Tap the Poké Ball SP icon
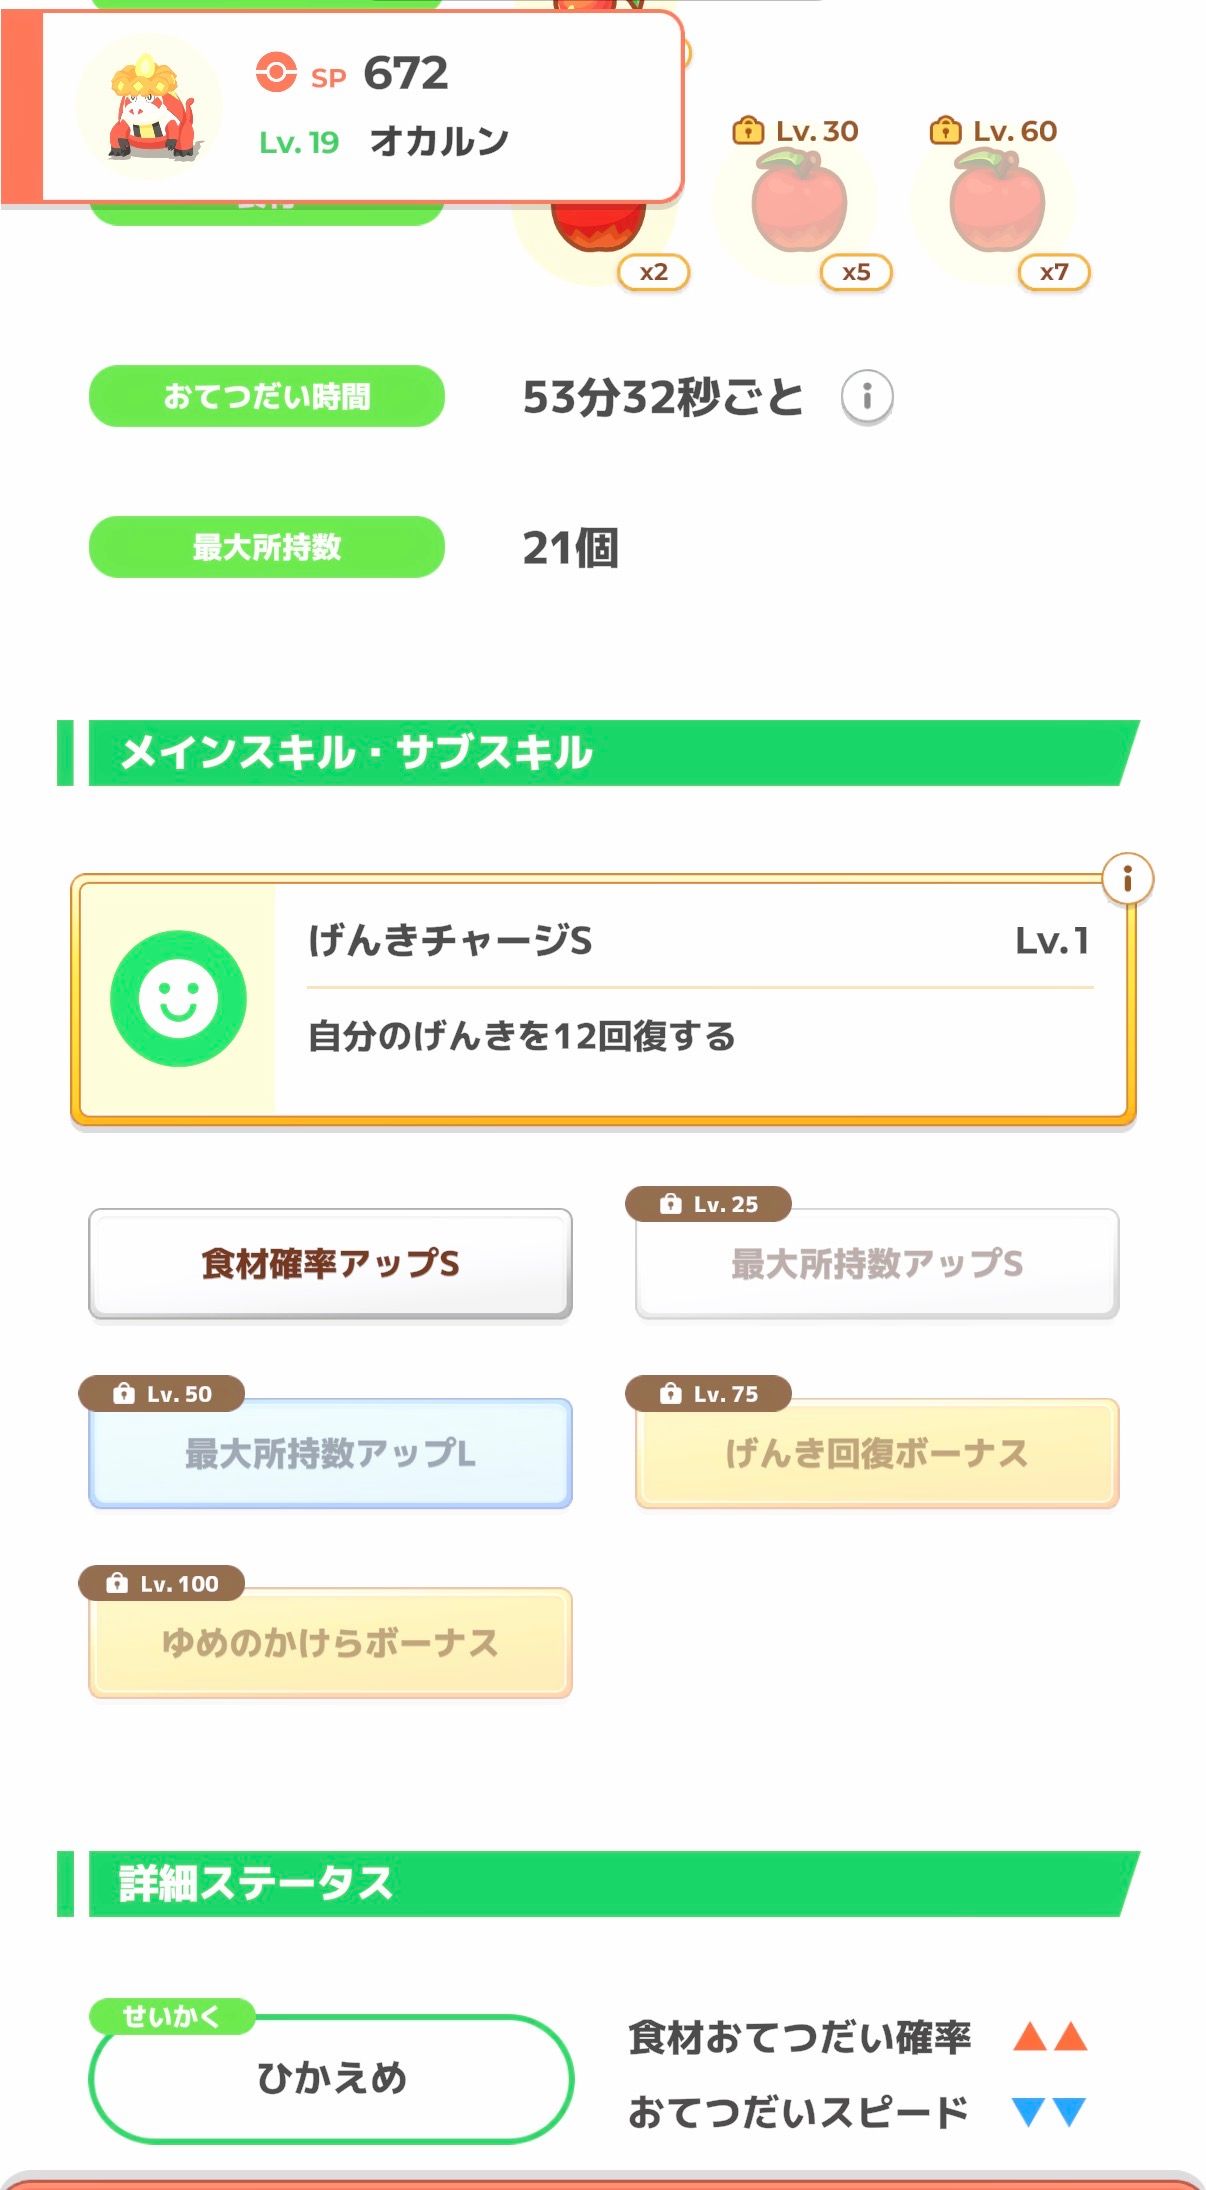 (x=276, y=73)
